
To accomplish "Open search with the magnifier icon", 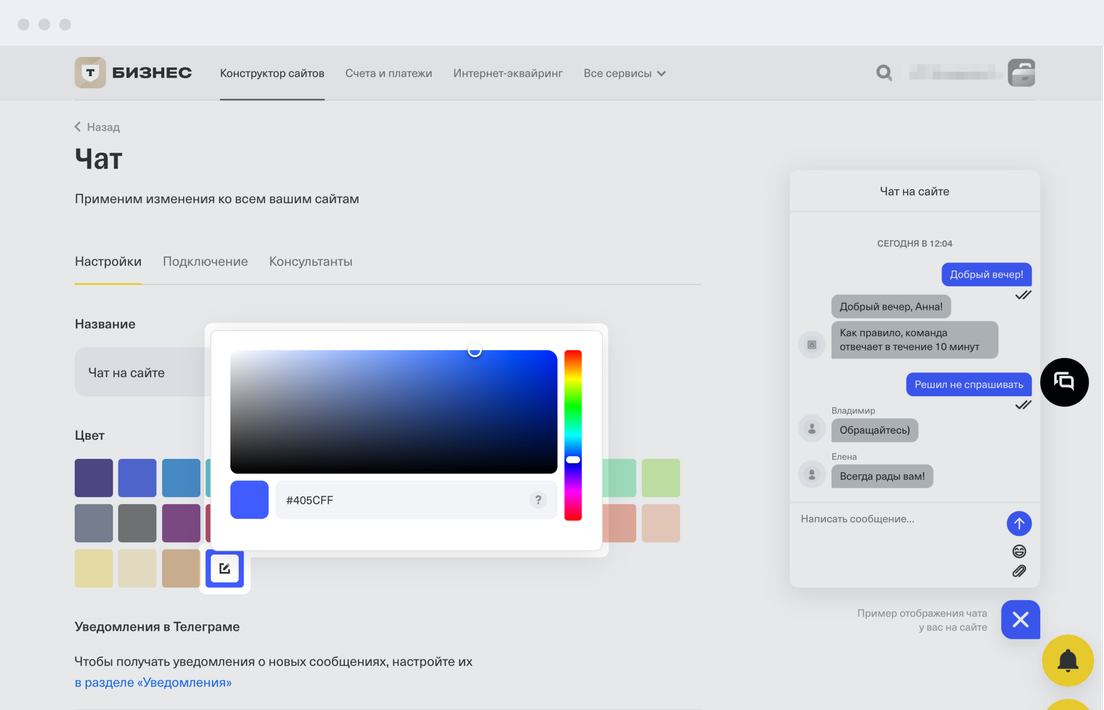I will click(x=884, y=73).
